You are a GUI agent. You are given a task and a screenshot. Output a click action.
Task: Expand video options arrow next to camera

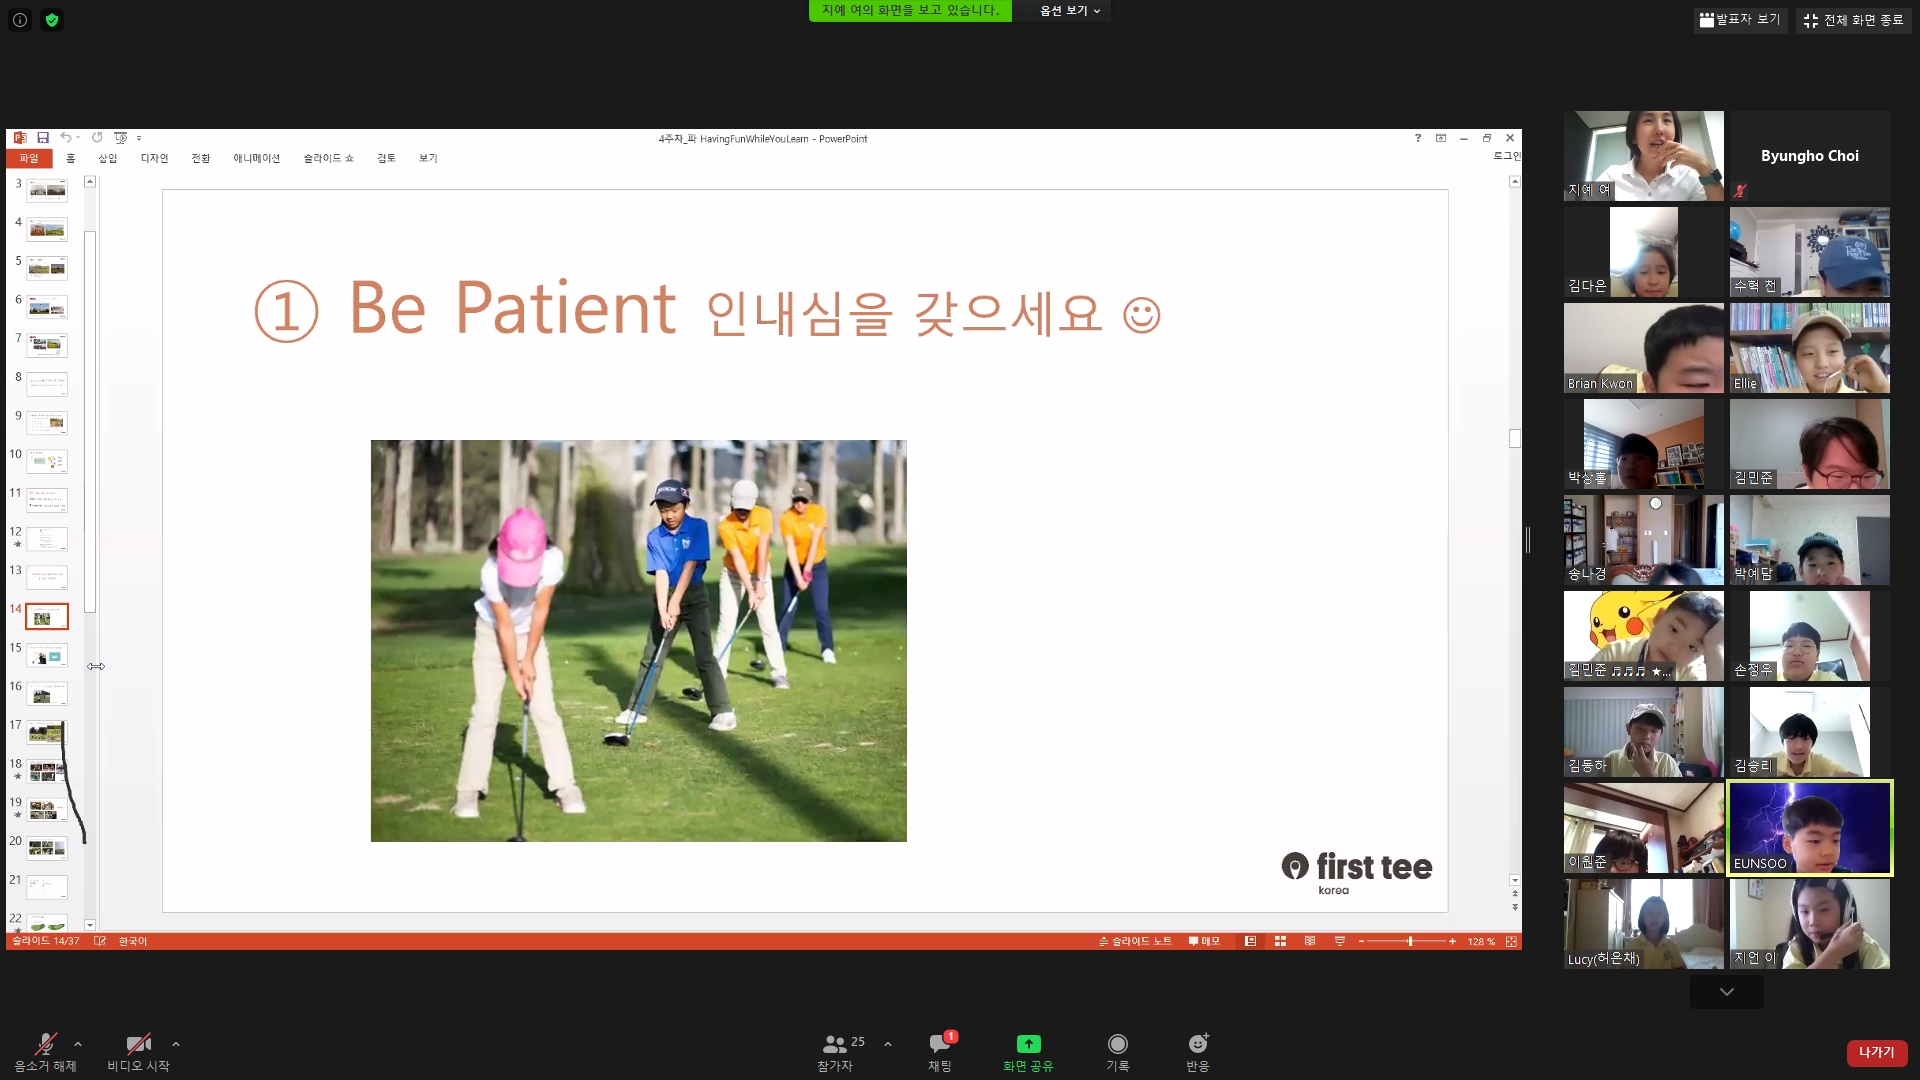[x=176, y=1044]
